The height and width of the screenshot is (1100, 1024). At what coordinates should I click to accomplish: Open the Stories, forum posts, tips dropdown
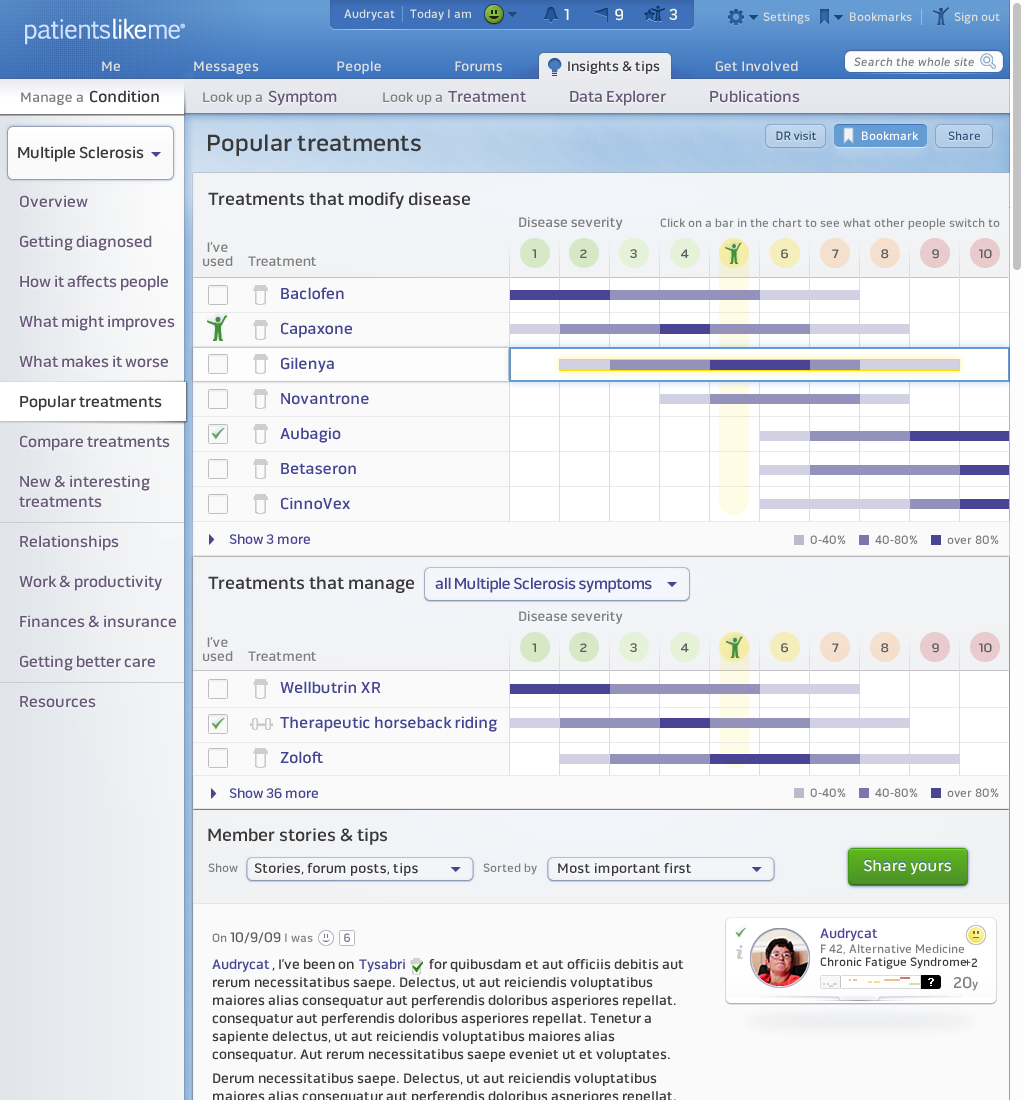pos(360,869)
